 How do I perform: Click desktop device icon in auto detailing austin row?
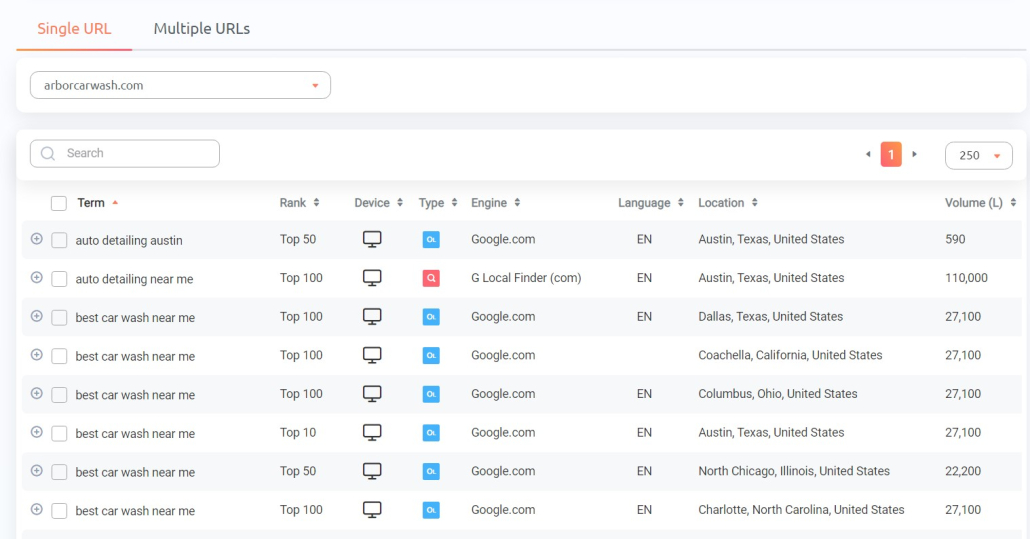[372, 240]
